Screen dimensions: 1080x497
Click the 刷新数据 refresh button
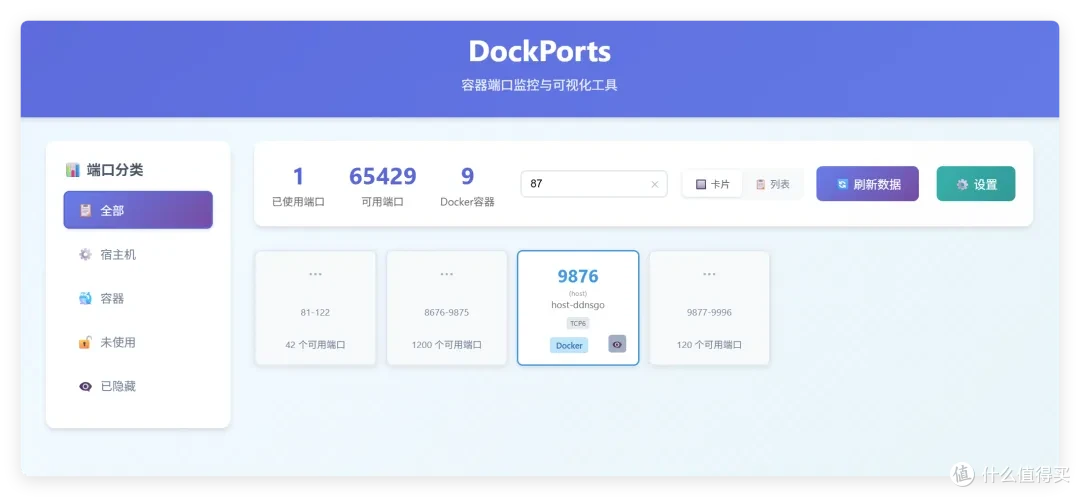tap(867, 184)
